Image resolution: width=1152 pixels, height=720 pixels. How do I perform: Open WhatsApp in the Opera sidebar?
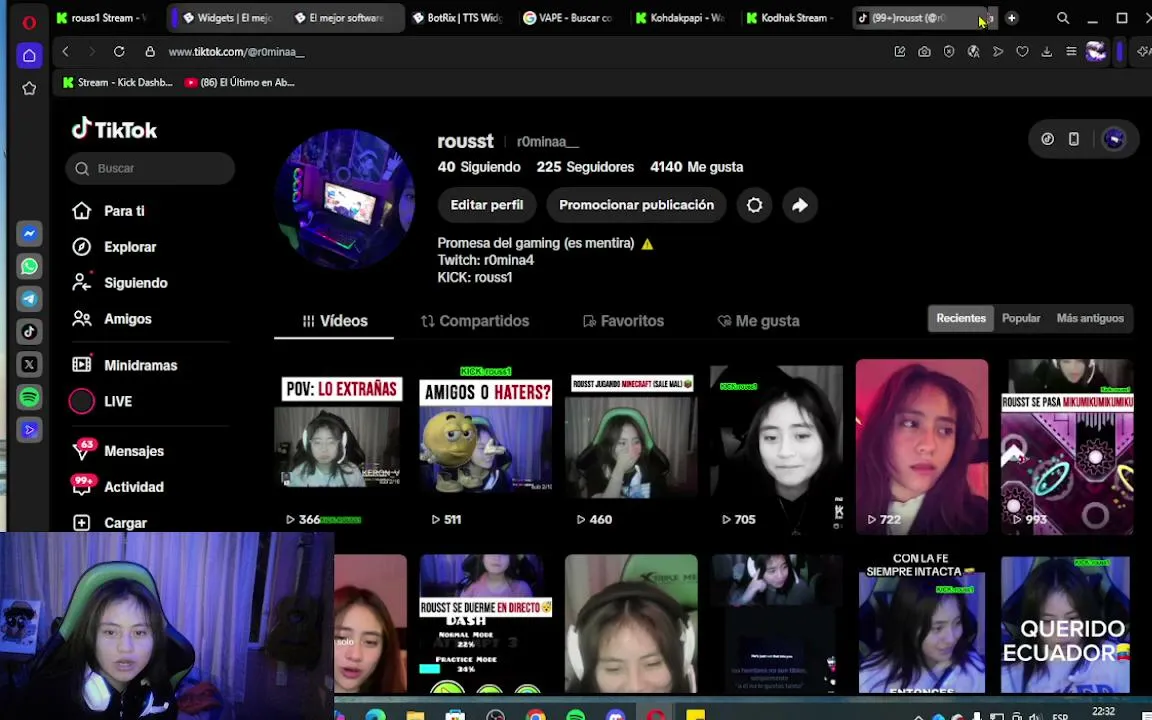coord(29,266)
